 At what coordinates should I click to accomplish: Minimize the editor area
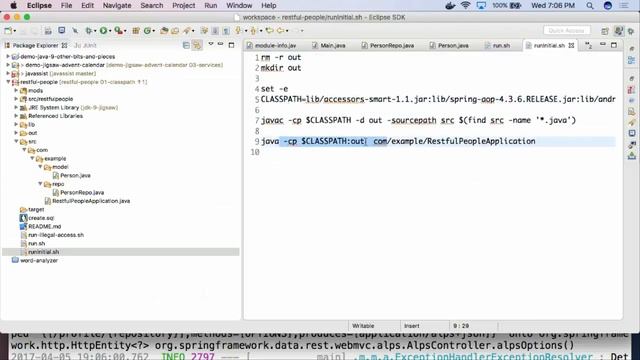tap(602, 44)
